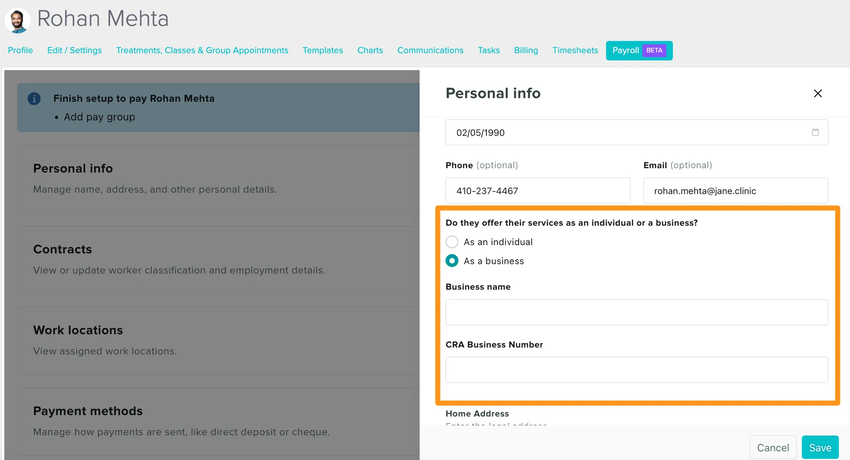Click the info icon in setup banner
This screenshot has height=460, width=850.
coord(34,99)
